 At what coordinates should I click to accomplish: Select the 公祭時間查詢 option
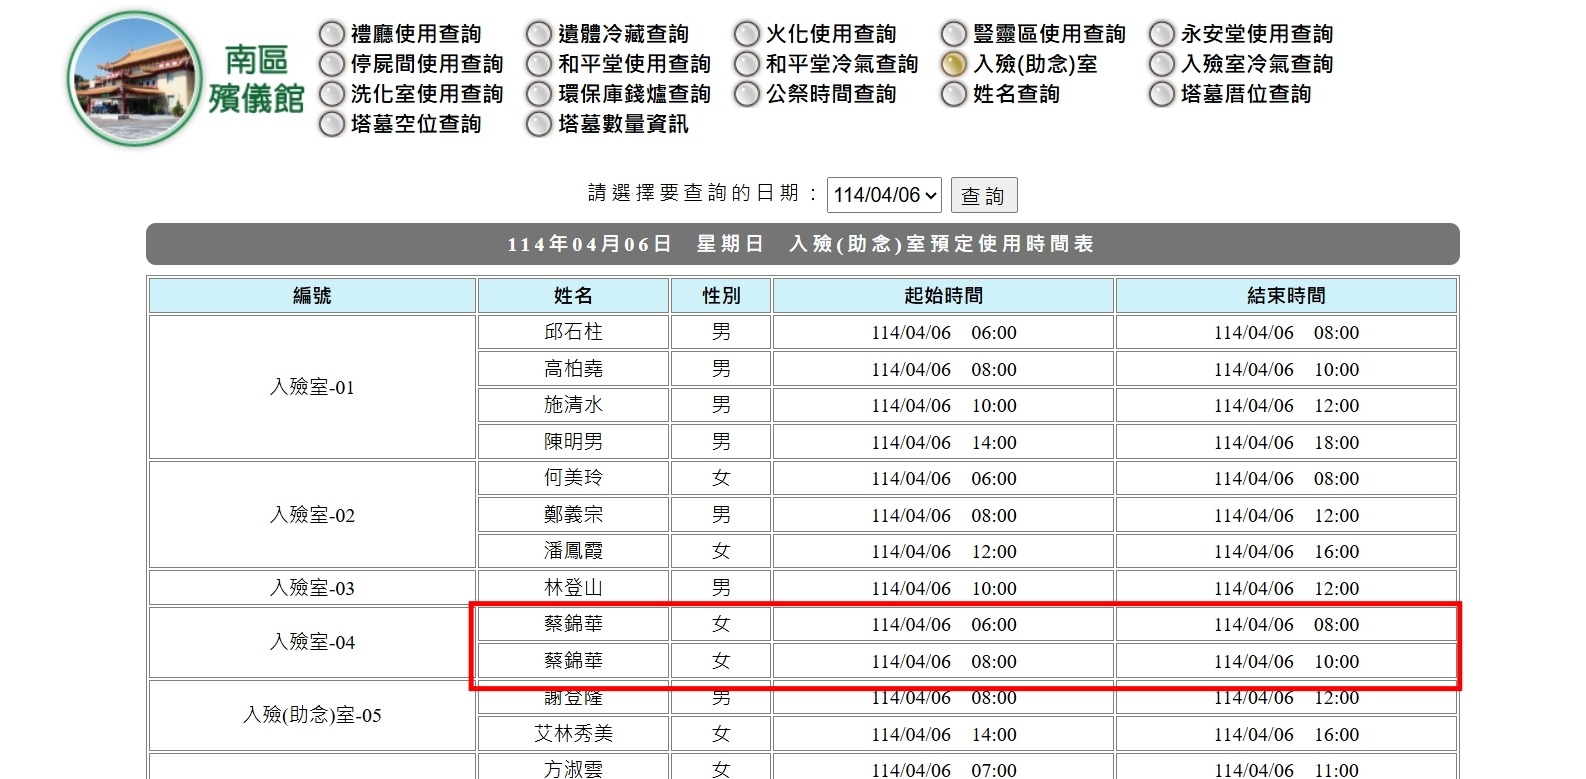(x=747, y=94)
